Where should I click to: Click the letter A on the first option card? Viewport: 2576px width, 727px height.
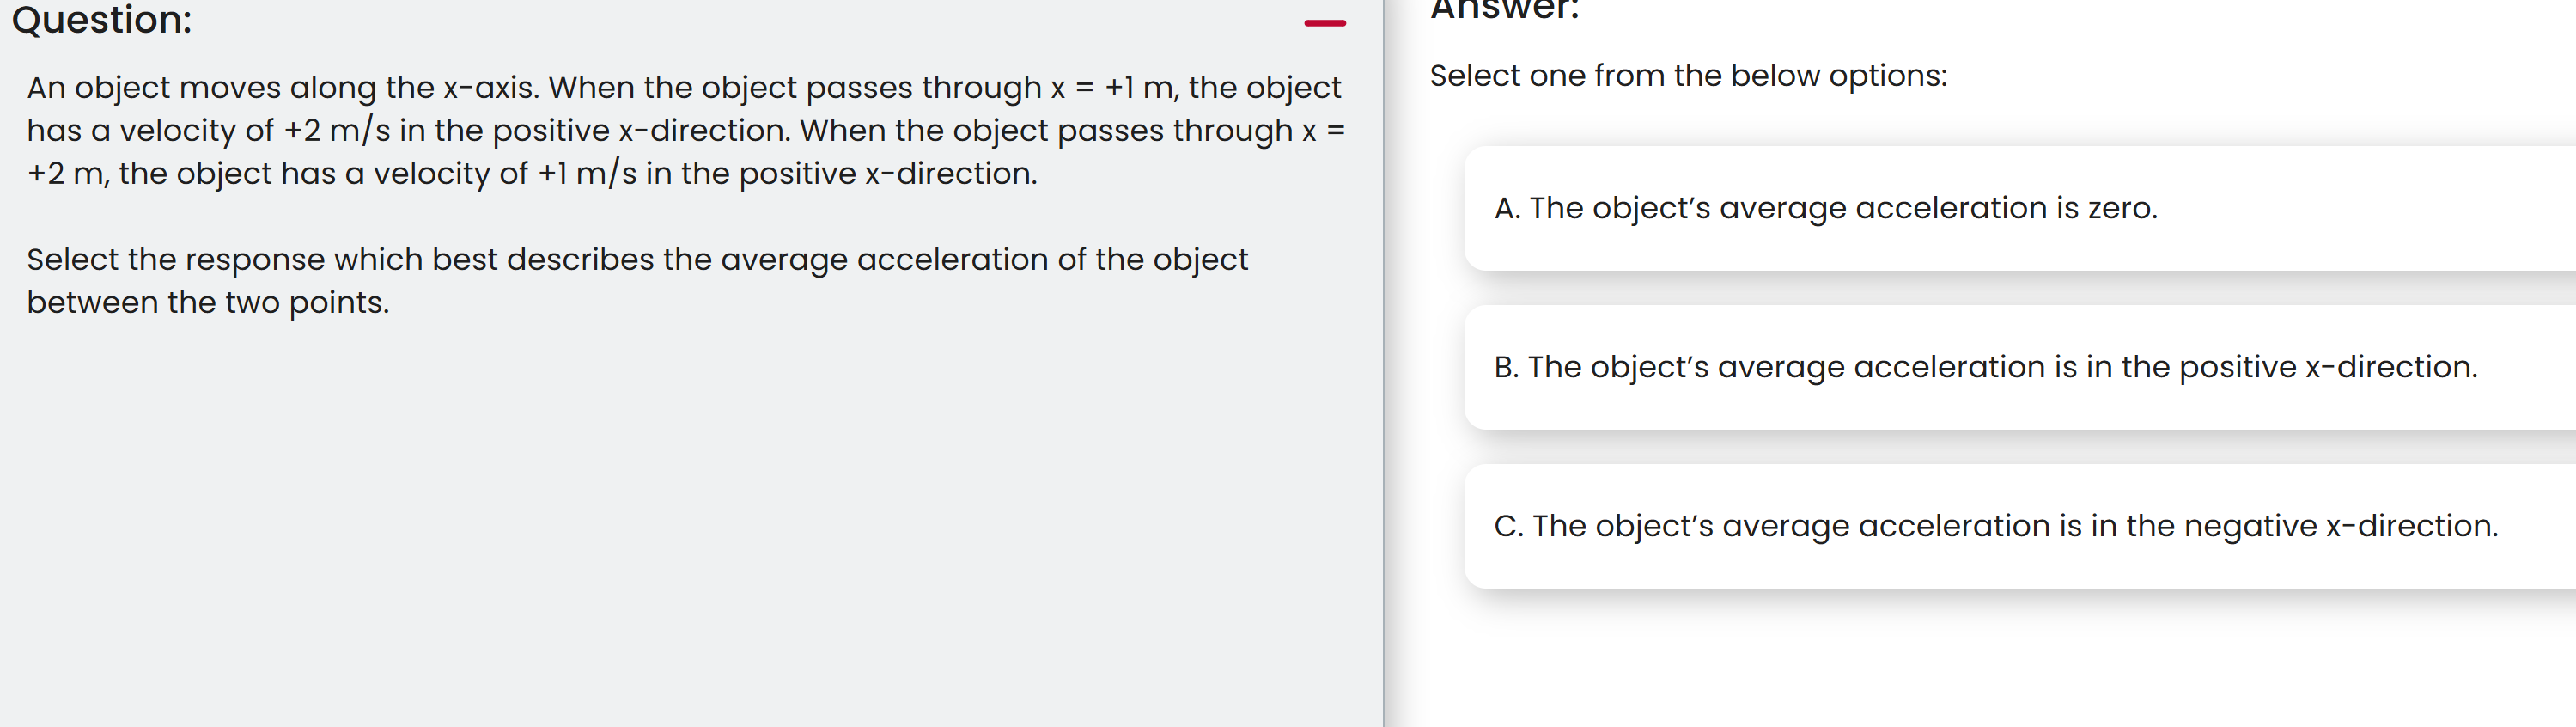pyautogui.click(x=1505, y=208)
